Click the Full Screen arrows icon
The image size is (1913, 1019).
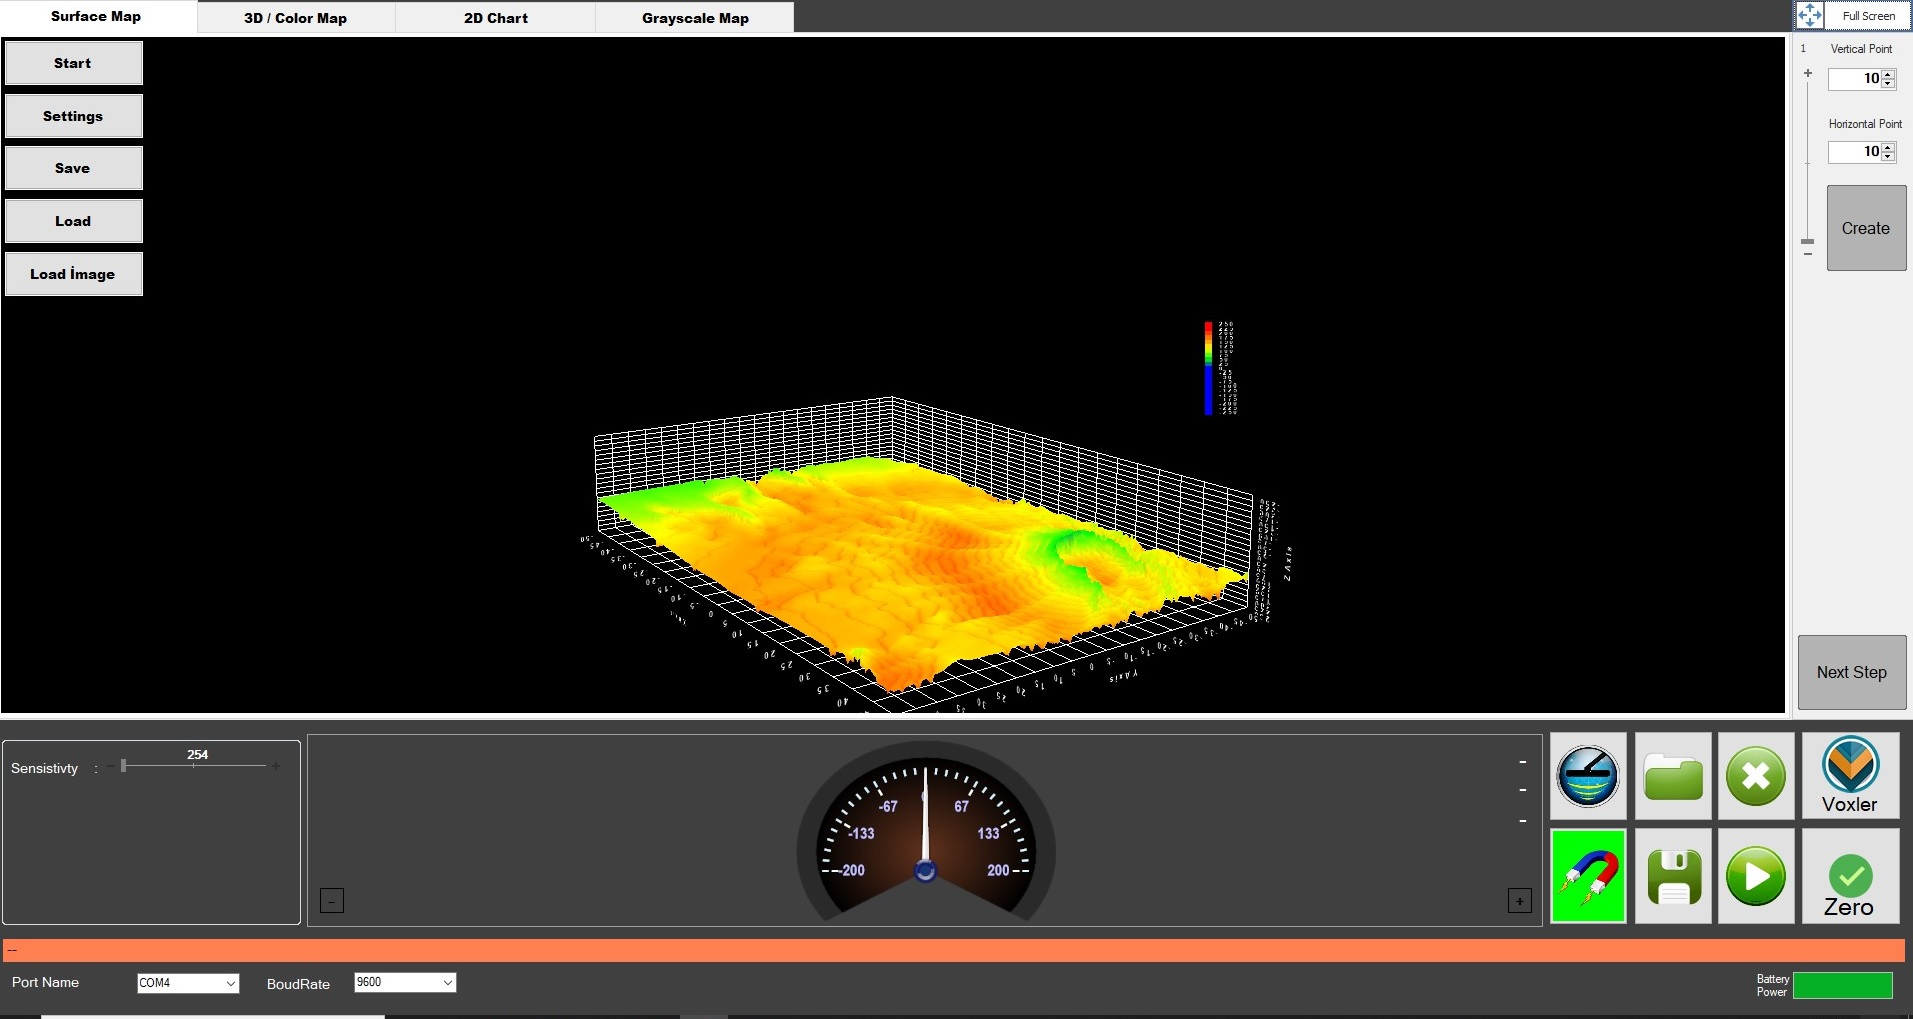point(1809,16)
